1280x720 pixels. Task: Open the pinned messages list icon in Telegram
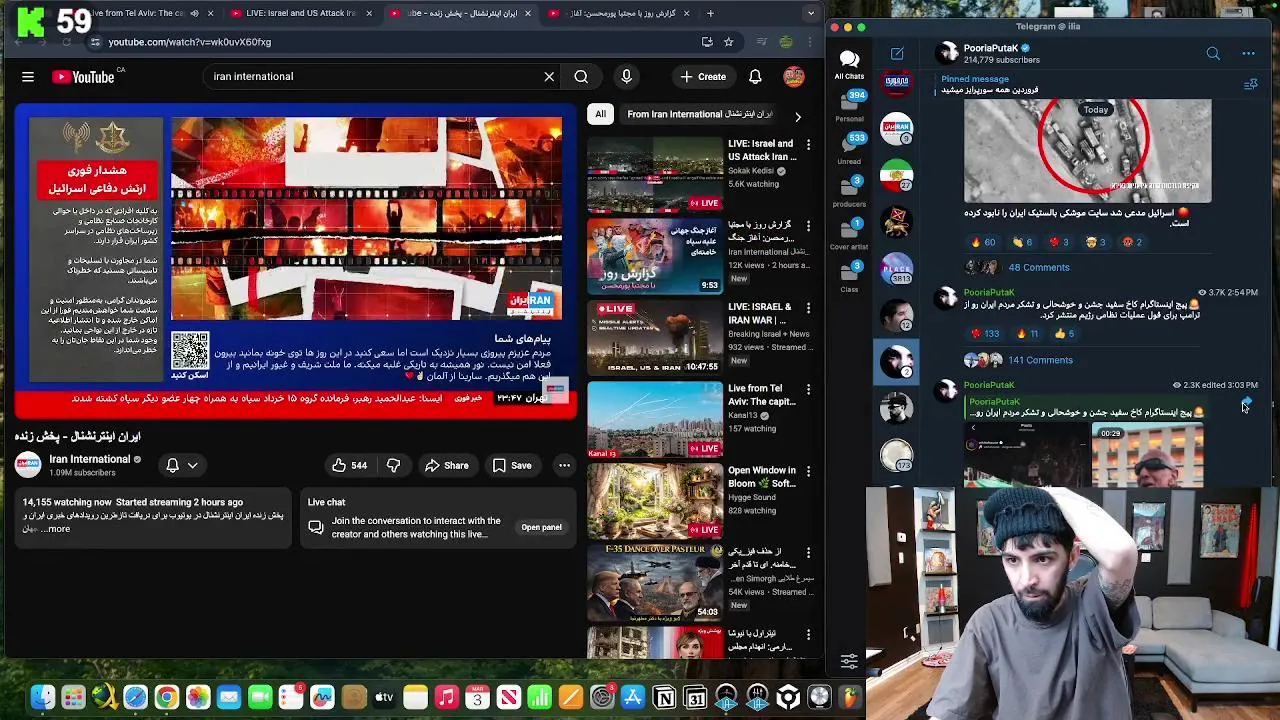pyautogui.click(x=1250, y=84)
